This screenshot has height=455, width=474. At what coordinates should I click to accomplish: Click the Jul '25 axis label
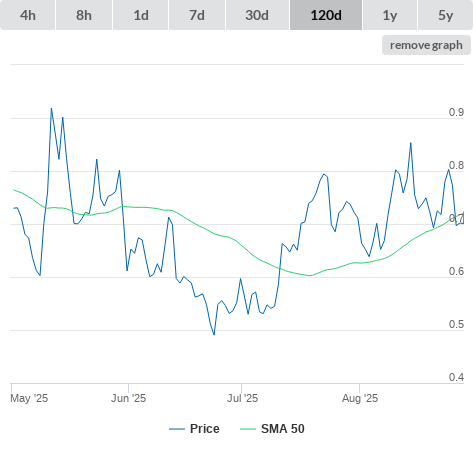coord(242,398)
